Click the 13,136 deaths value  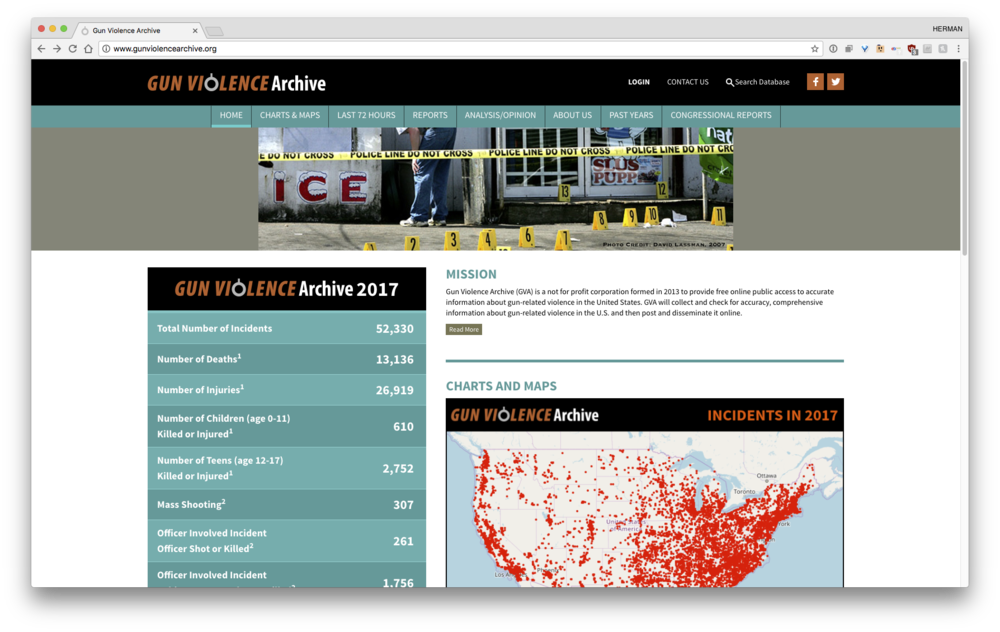coord(394,360)
